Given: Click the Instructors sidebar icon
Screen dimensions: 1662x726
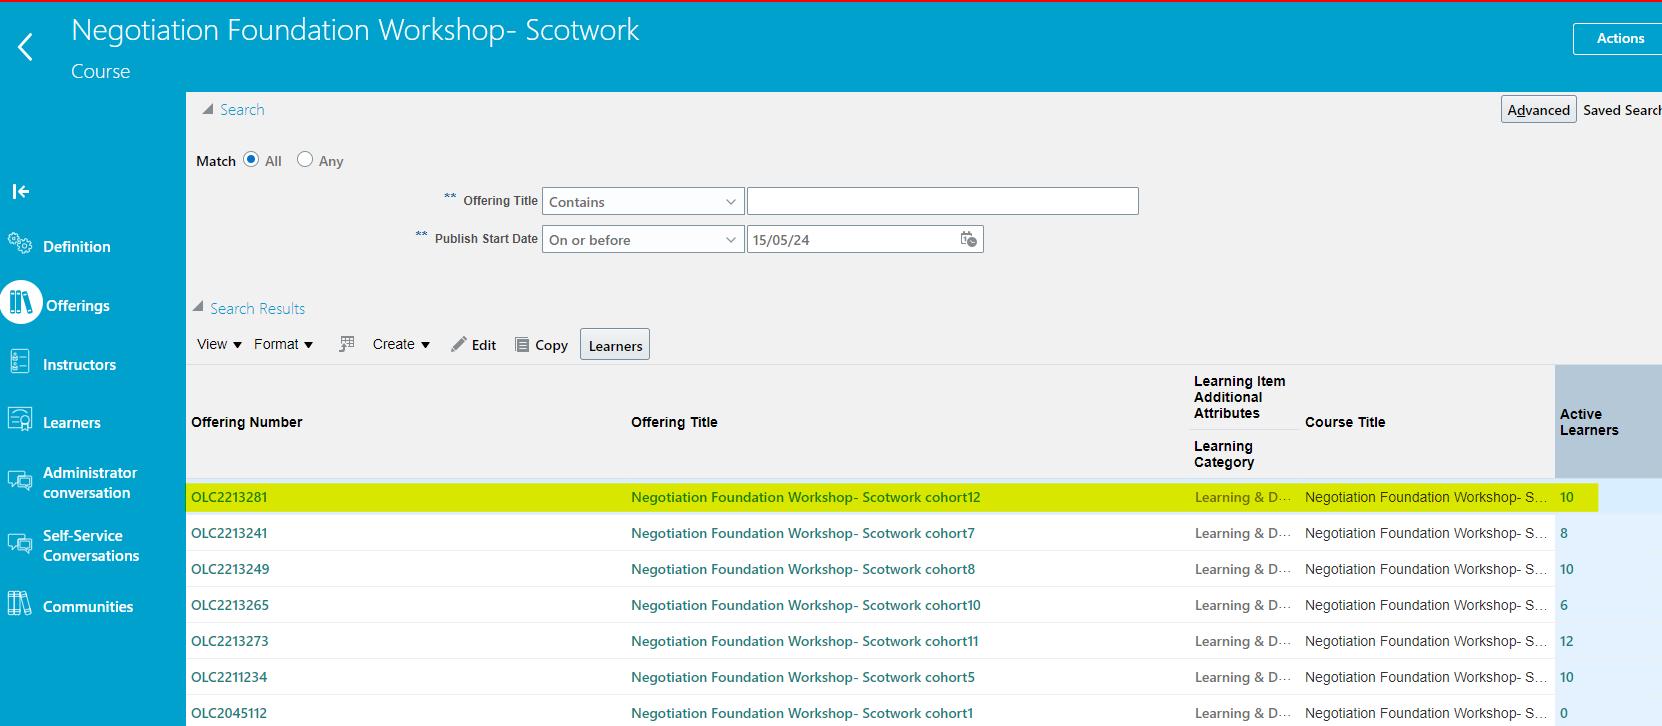Looking at the screenshot, I should (19, 361).
